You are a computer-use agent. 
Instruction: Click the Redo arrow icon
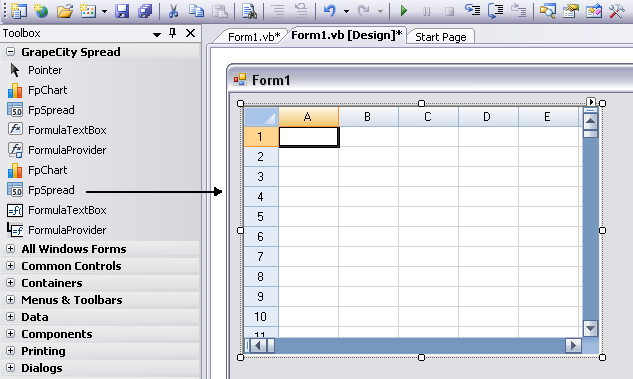tap(364, 11)
